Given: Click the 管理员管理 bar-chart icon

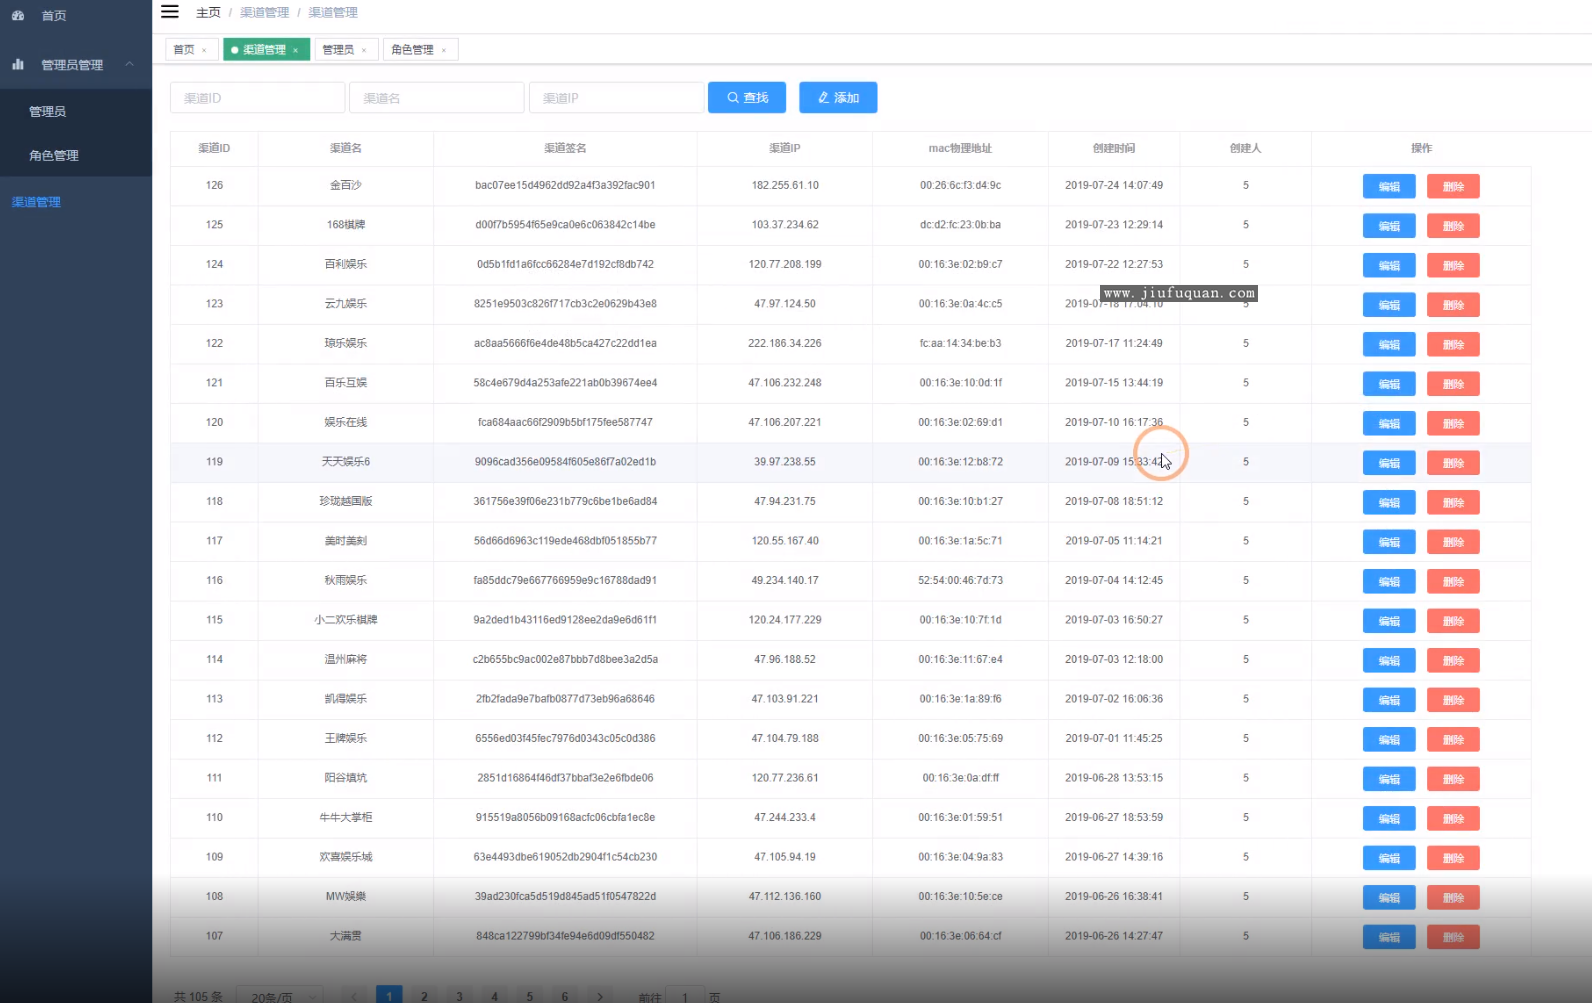Looking at the screenshot, I should pyautogui.click(x=18, y=64).
